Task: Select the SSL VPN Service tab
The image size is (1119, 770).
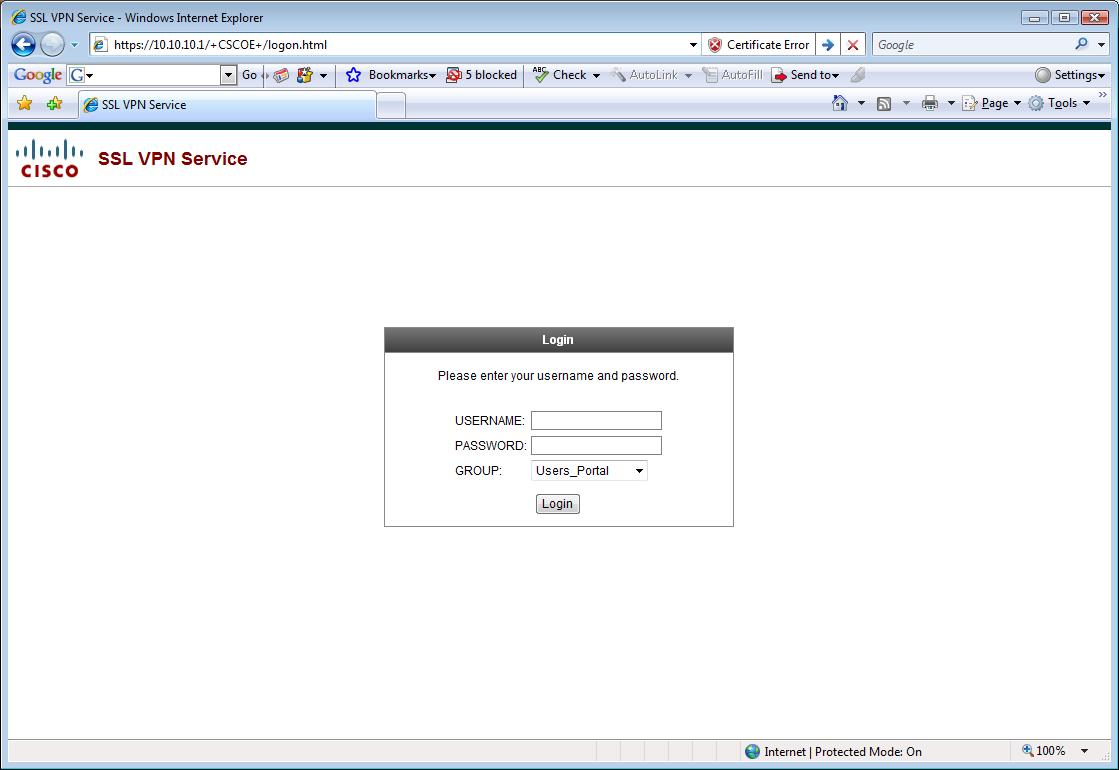Action: (x=226, y=104)
